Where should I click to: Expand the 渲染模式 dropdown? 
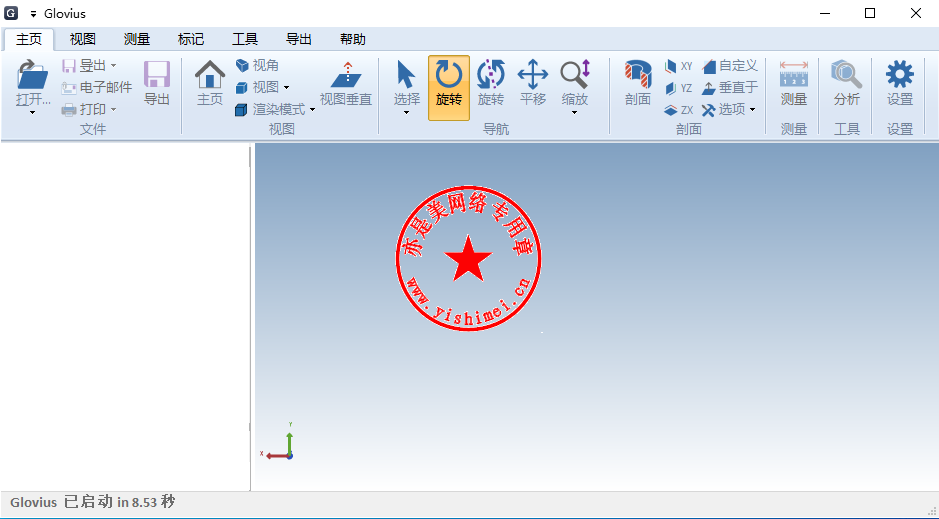(312, 110)
